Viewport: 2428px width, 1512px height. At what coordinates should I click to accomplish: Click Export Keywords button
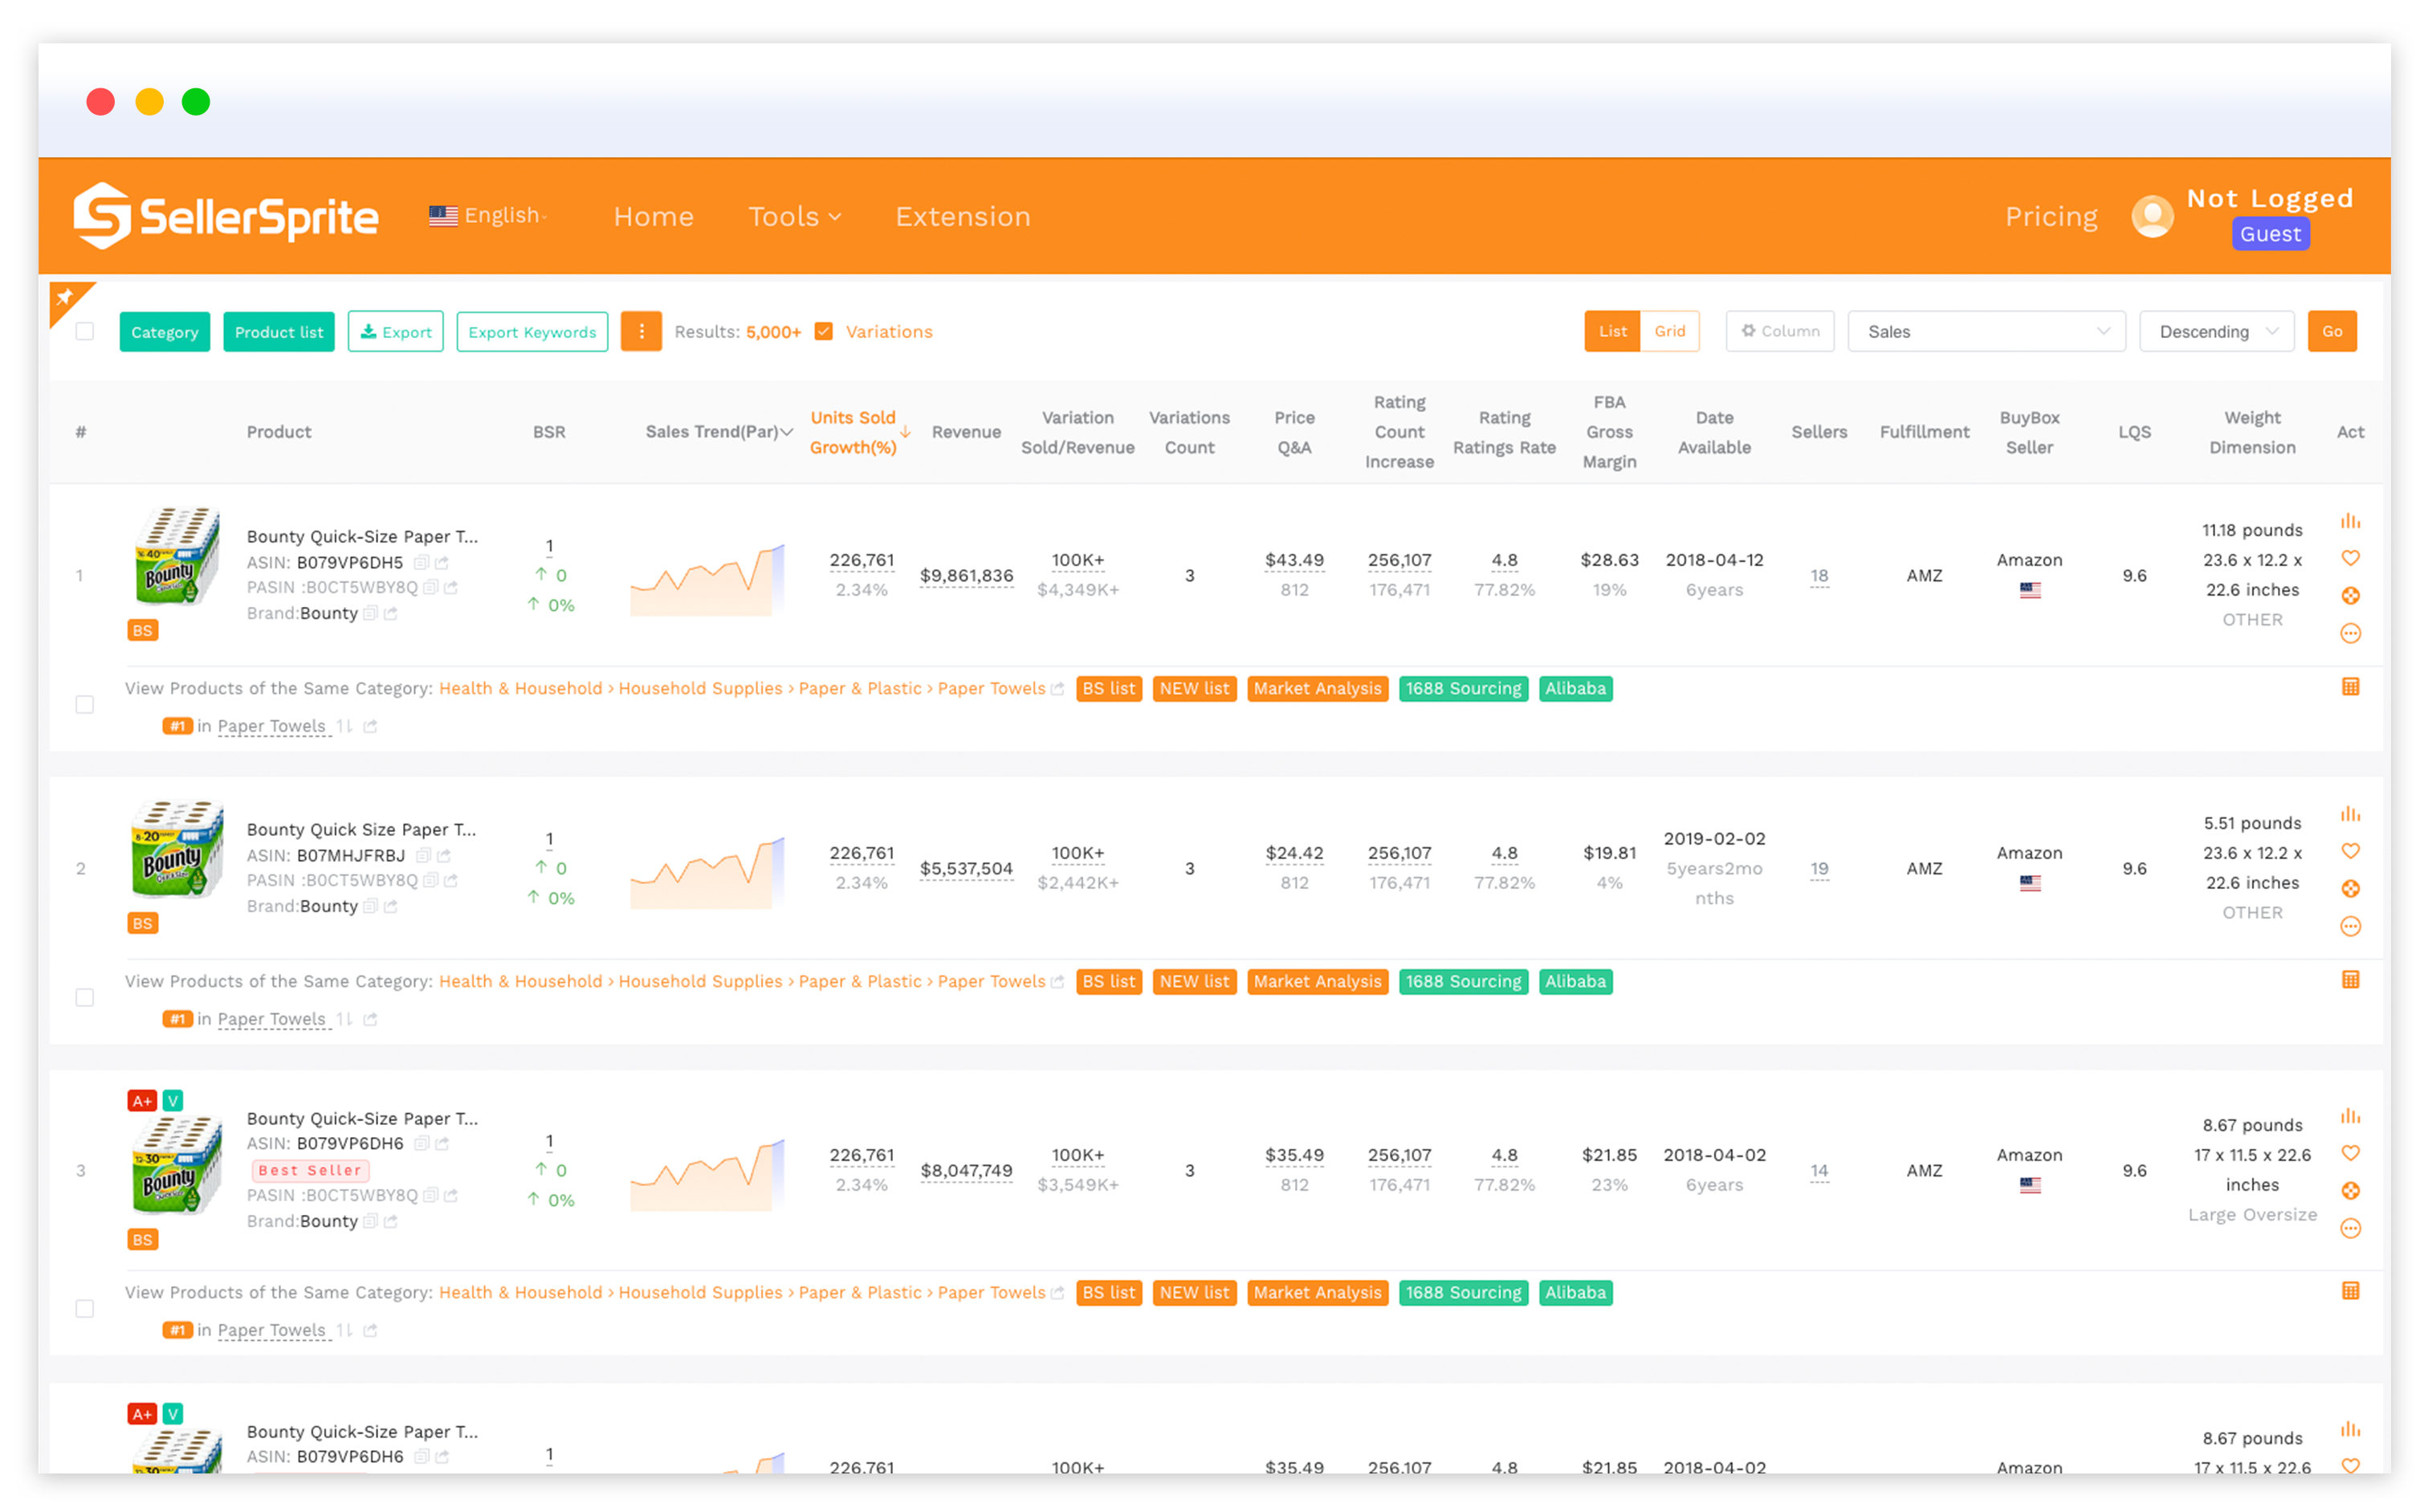[x=532, y=331]
